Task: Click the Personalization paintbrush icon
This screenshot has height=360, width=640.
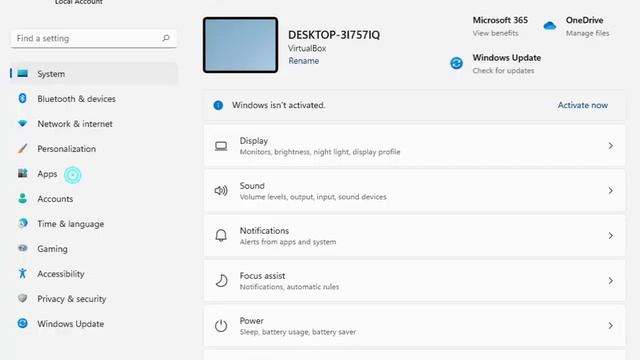Action: (x=22, y=148)
